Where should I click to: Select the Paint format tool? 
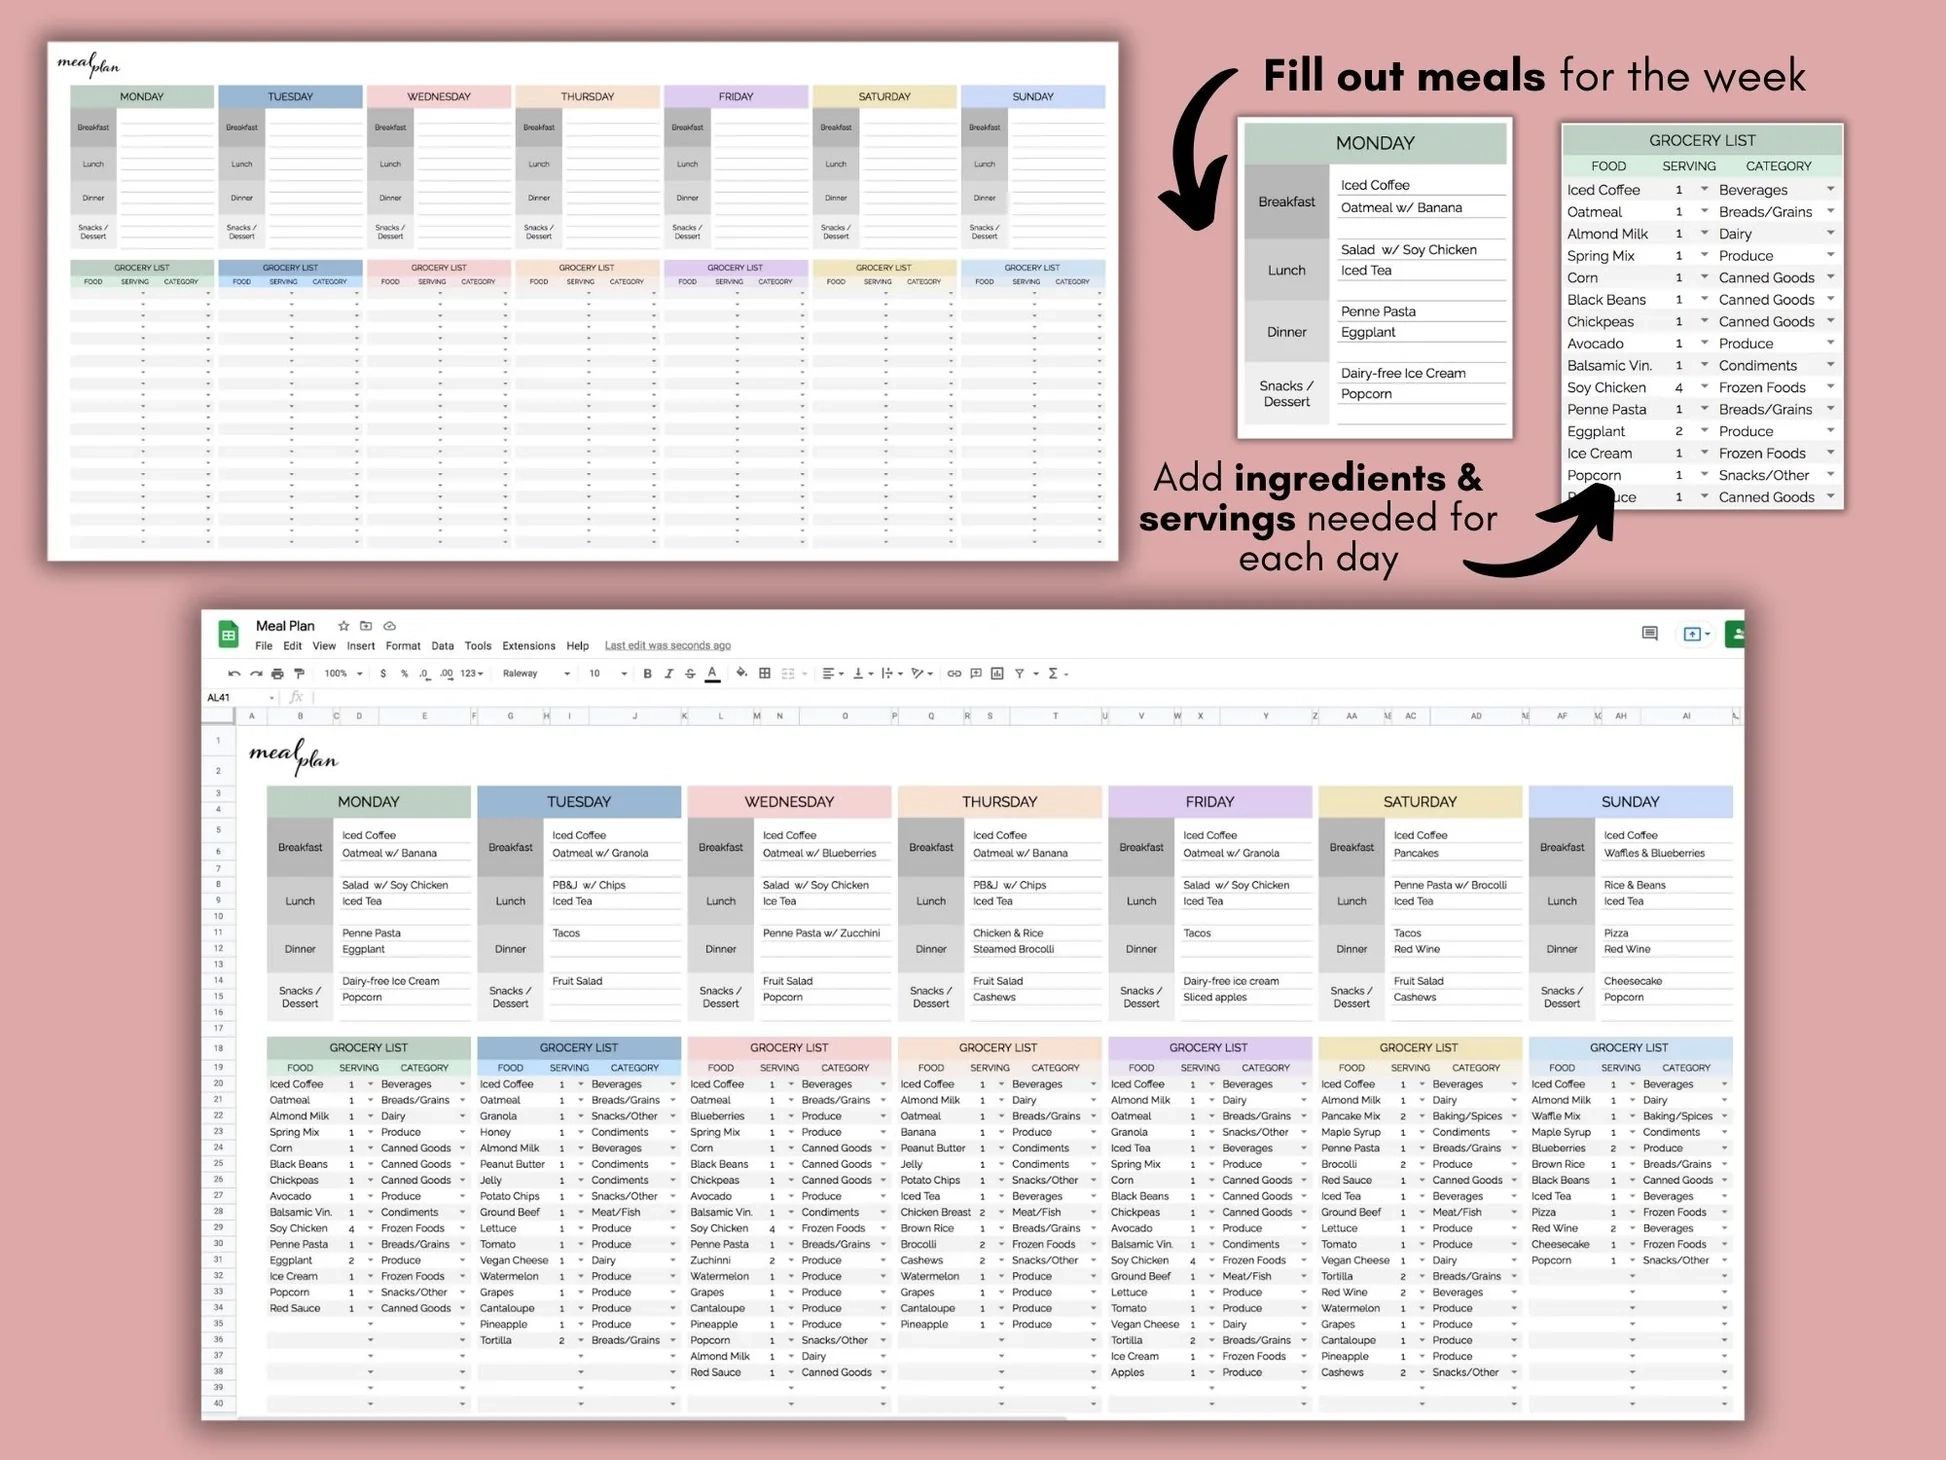pyautogui.click(x=298, y=674)
